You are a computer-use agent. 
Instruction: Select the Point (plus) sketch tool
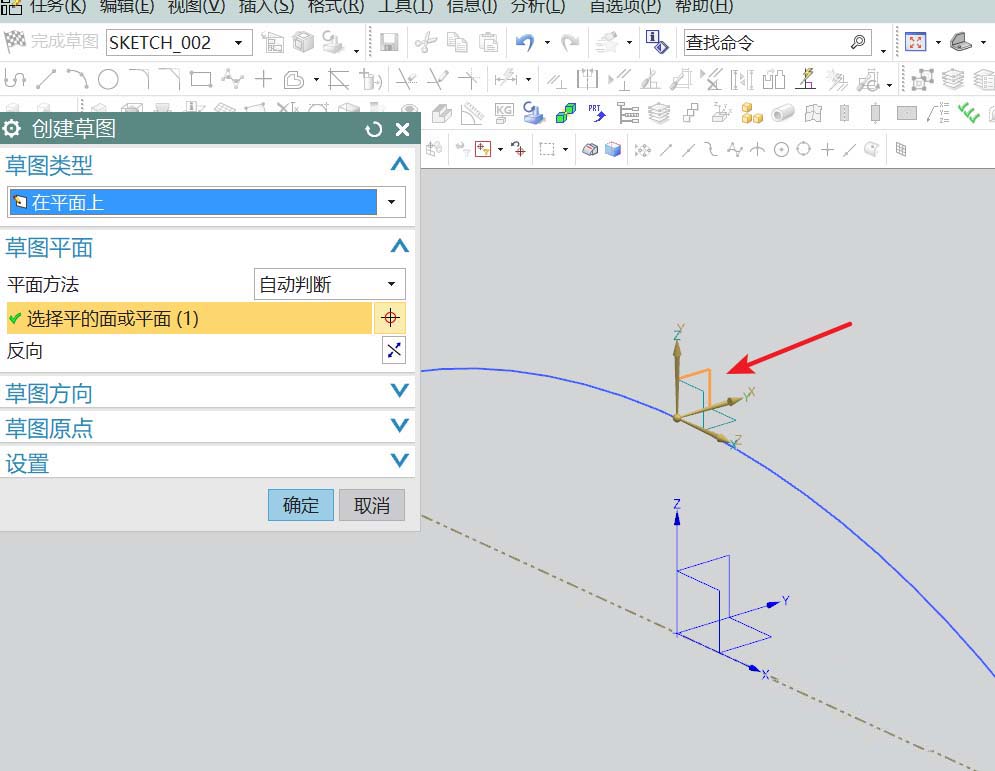(263, 79)
